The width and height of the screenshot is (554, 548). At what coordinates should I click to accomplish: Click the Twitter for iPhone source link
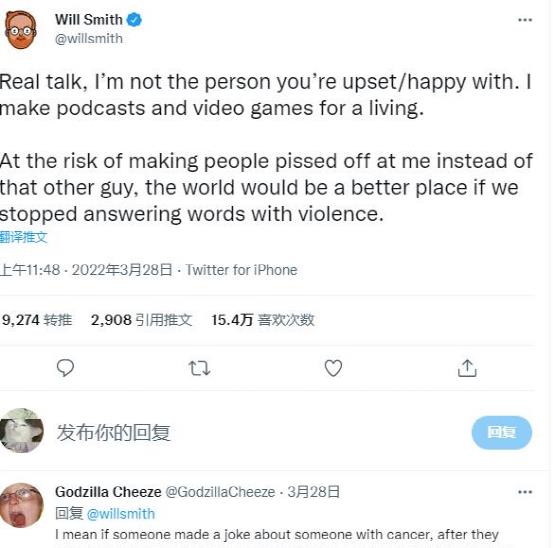[242, 270]
